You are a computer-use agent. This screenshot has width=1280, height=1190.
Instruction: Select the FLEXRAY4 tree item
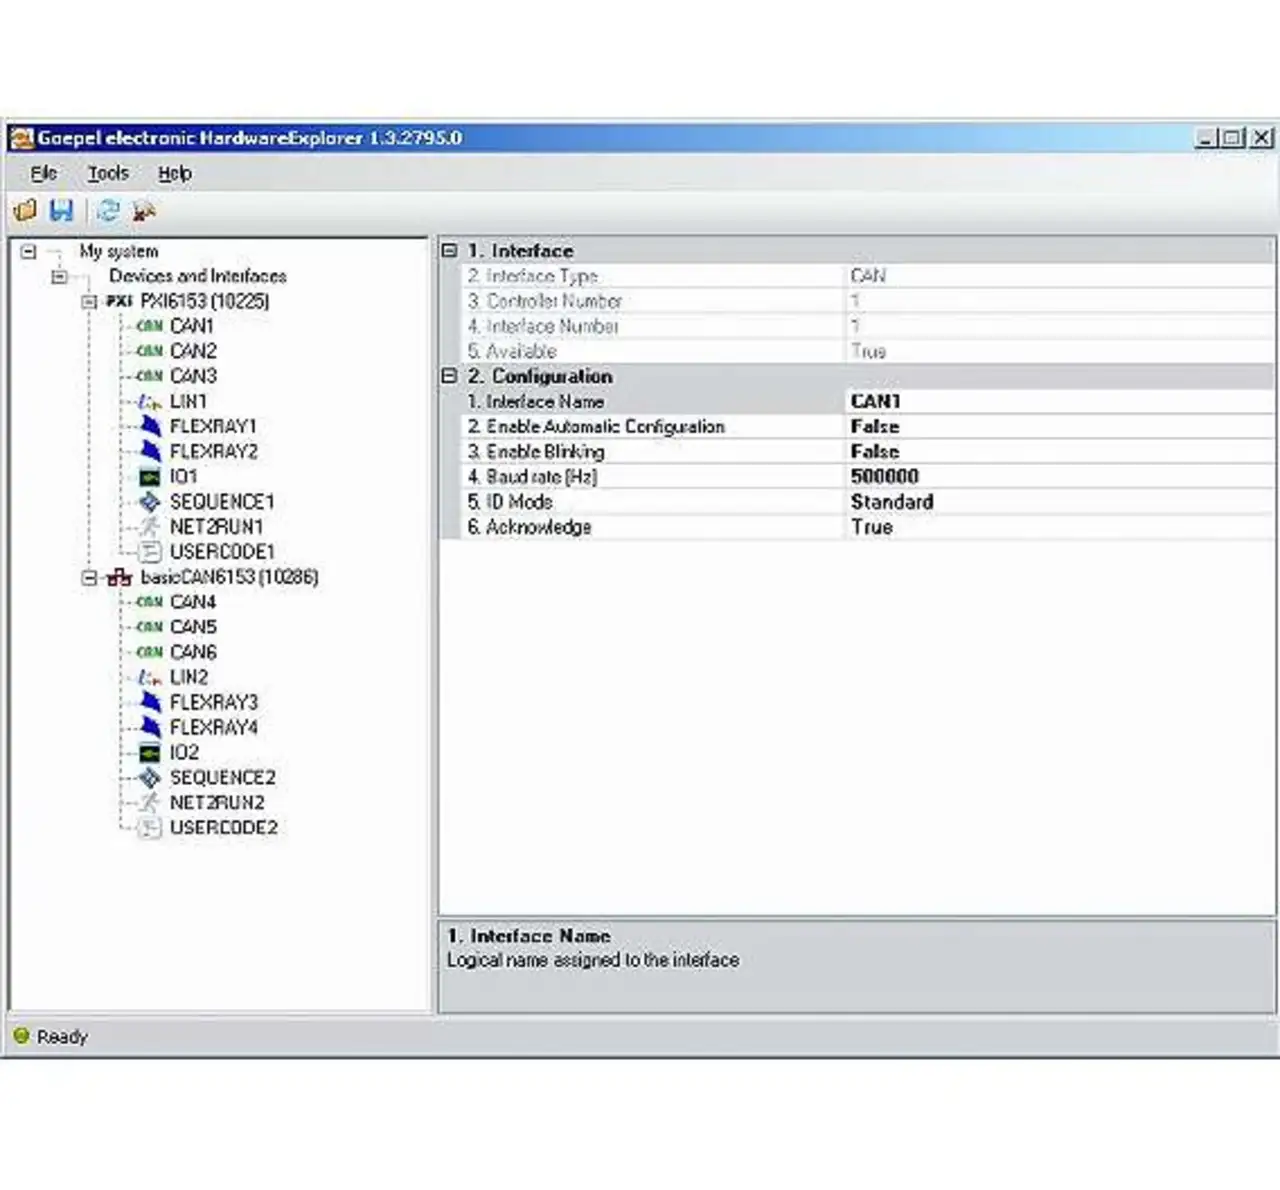[x=214, y=727]
